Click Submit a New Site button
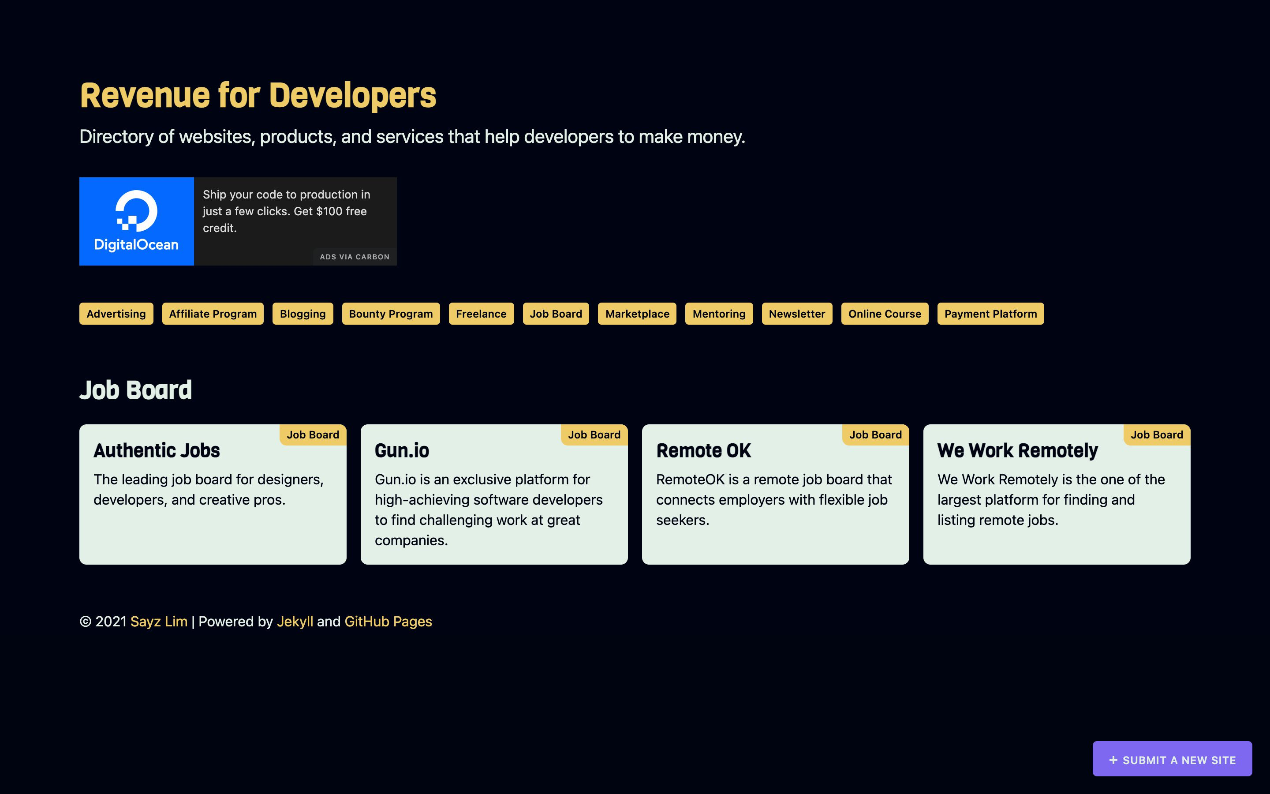This screenshot has width=1270, height=794. [x=1172, y=759]
